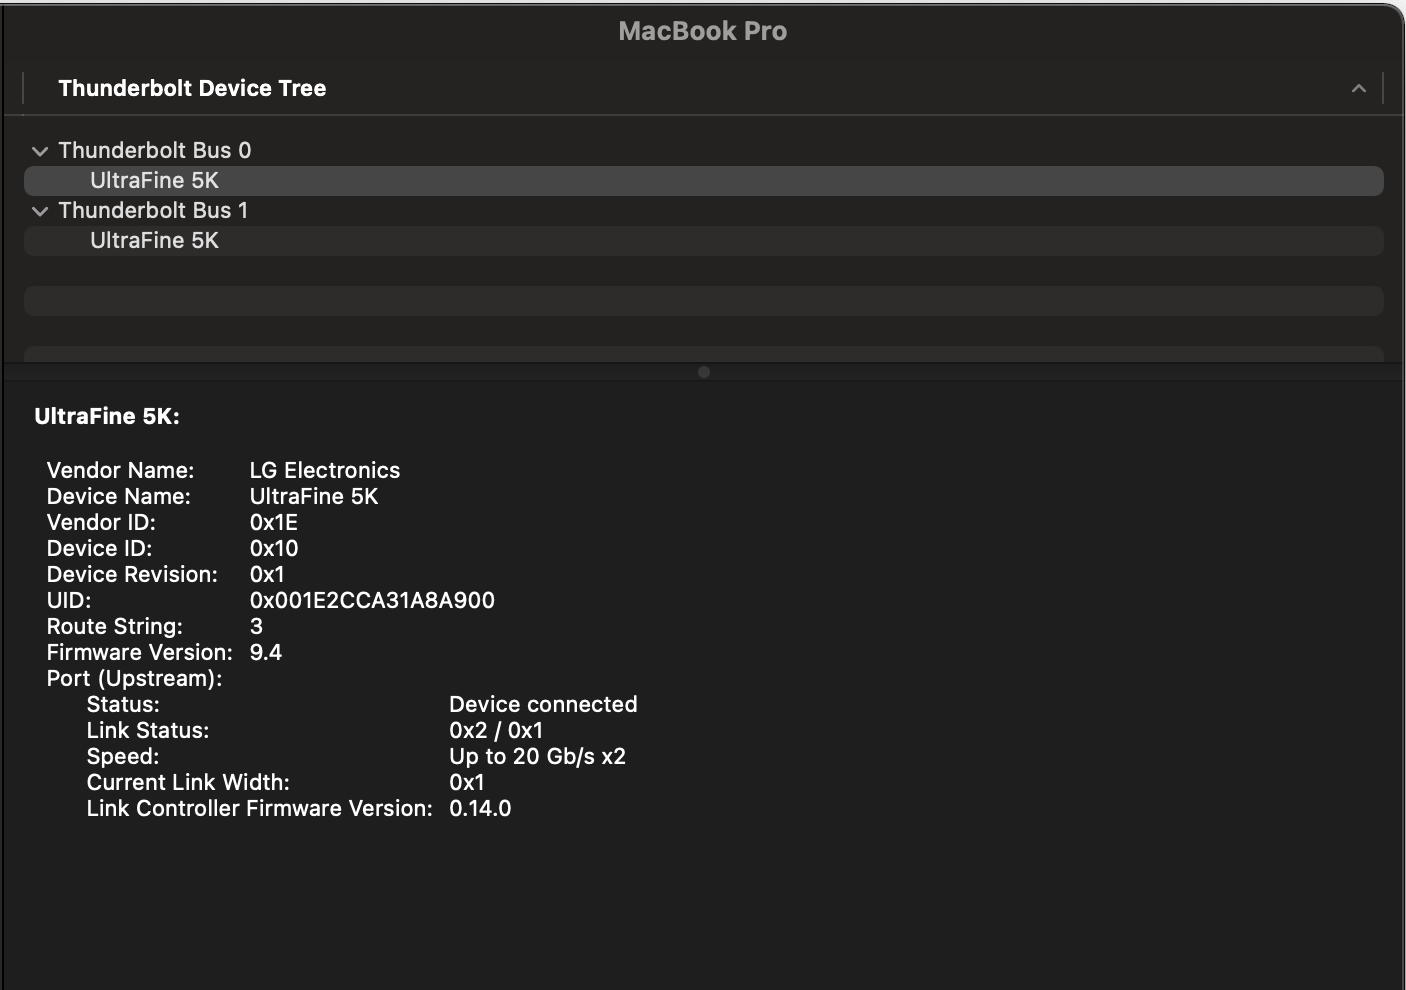
Task: Click the Firmware Version: label
Action: [x=139, y=652]
